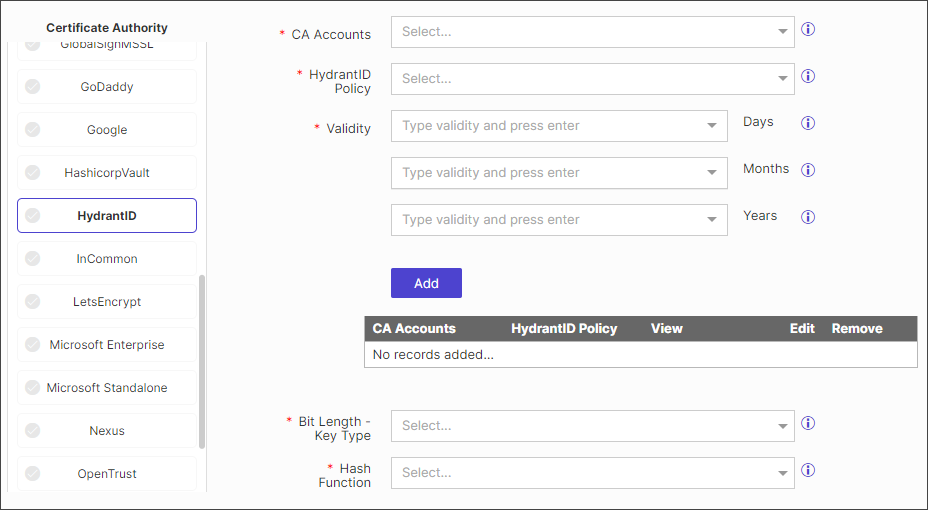This screenshot has width=928, height=510.
Task: Expand the Hash Function dropdown arrow
Action: 782,473
